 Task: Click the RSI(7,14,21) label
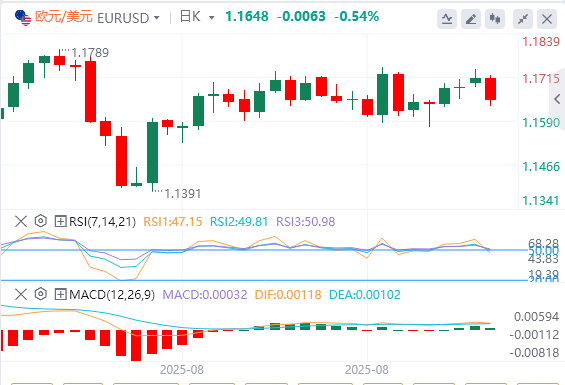[102, 221]
